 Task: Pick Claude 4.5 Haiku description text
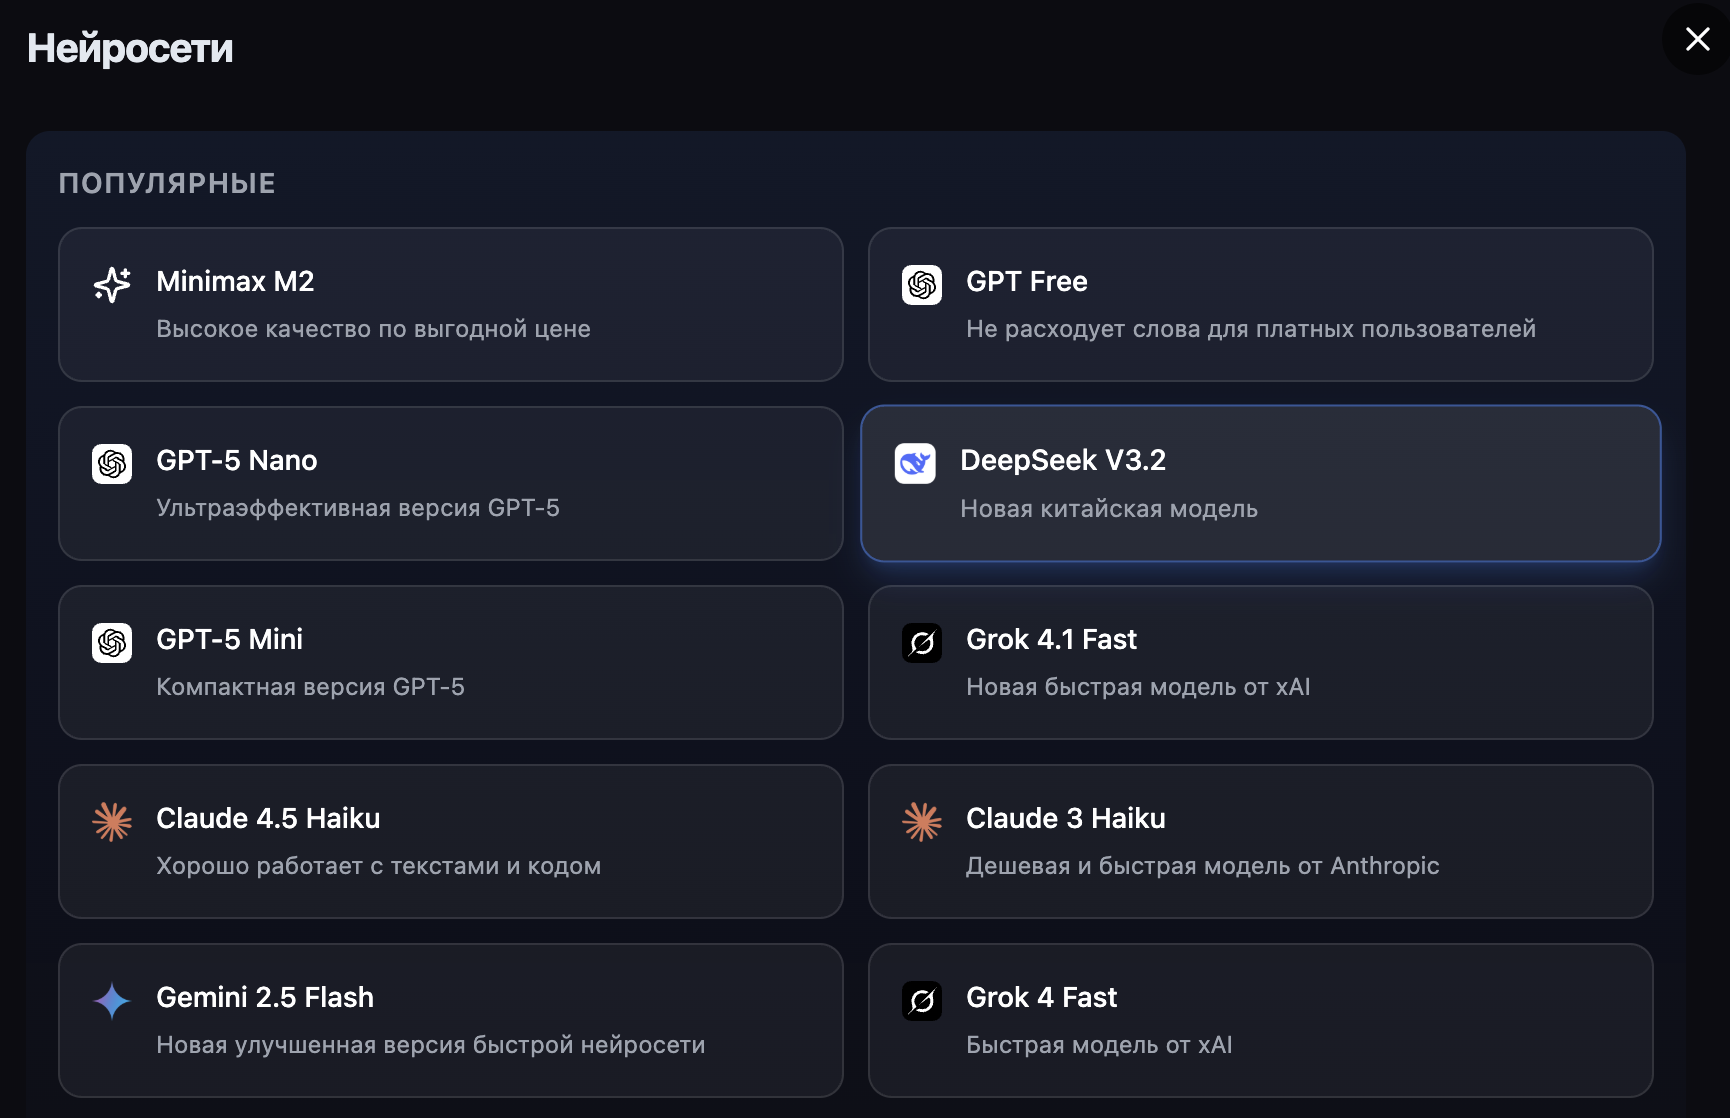click(x=378, y=866)
